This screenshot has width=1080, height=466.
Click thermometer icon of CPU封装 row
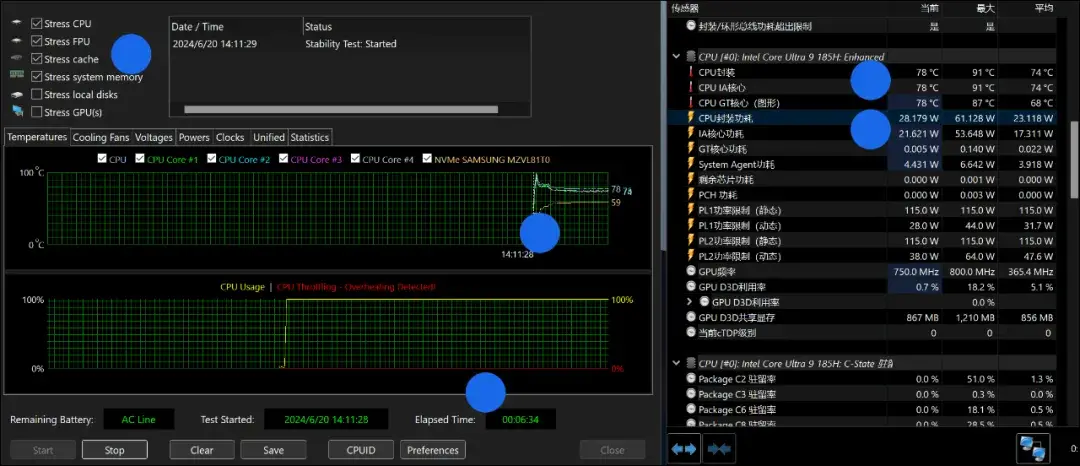tap(691, 72)
